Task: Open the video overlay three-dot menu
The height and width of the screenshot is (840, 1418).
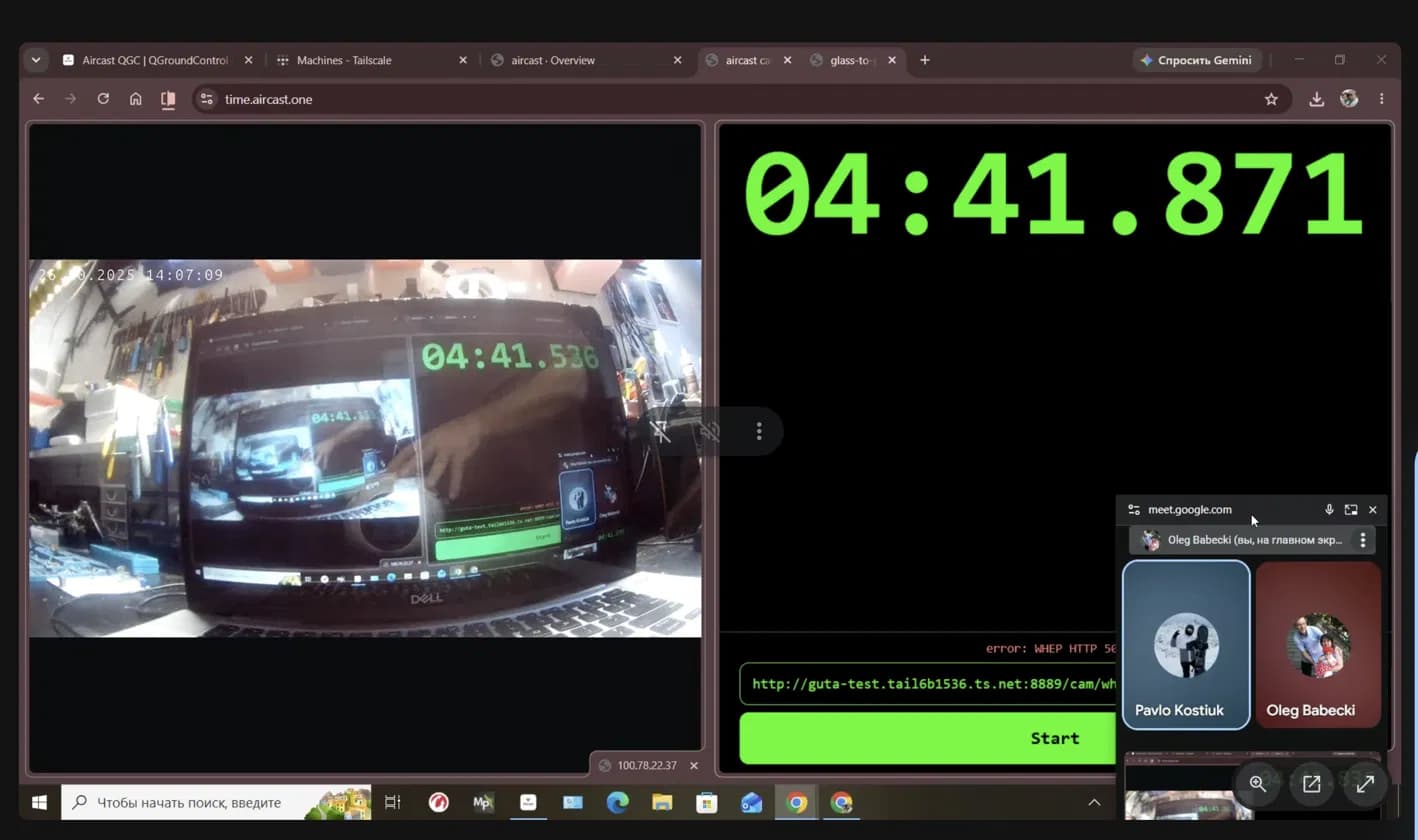Action: pyautogui.click(x=759, y=431)
